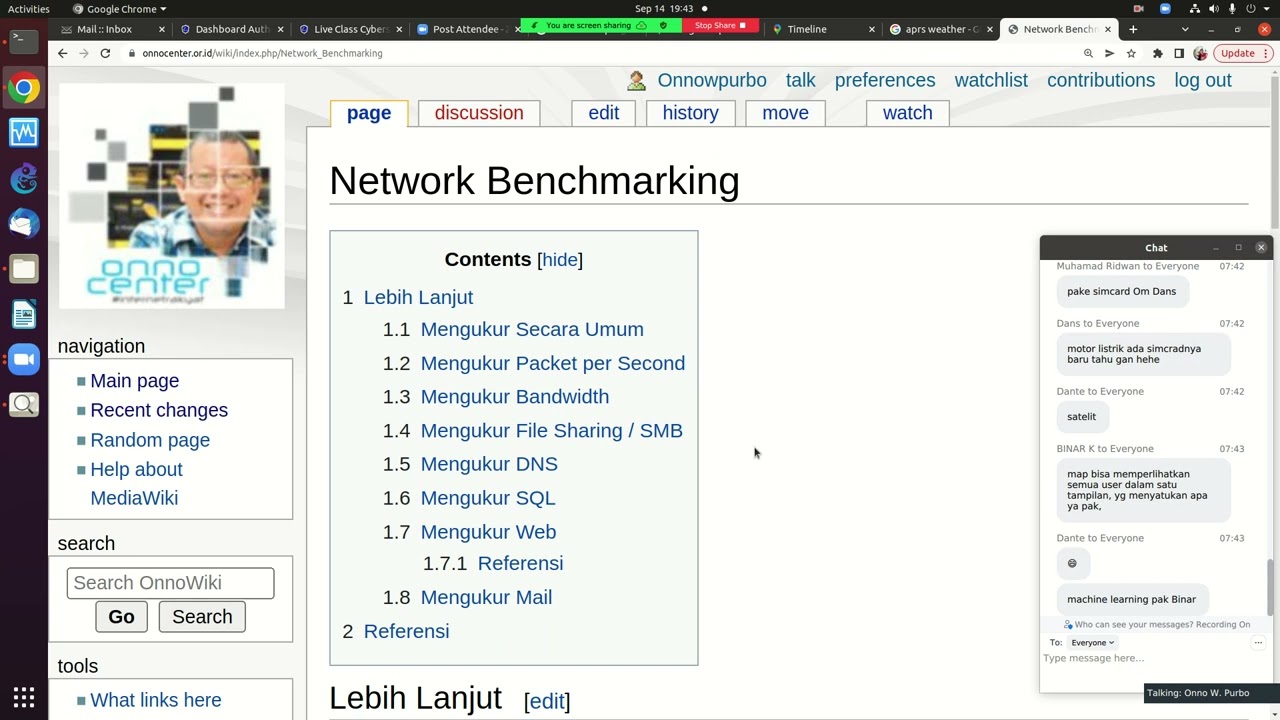
Task: Go forward in Chrome
Action: (84, 53)
